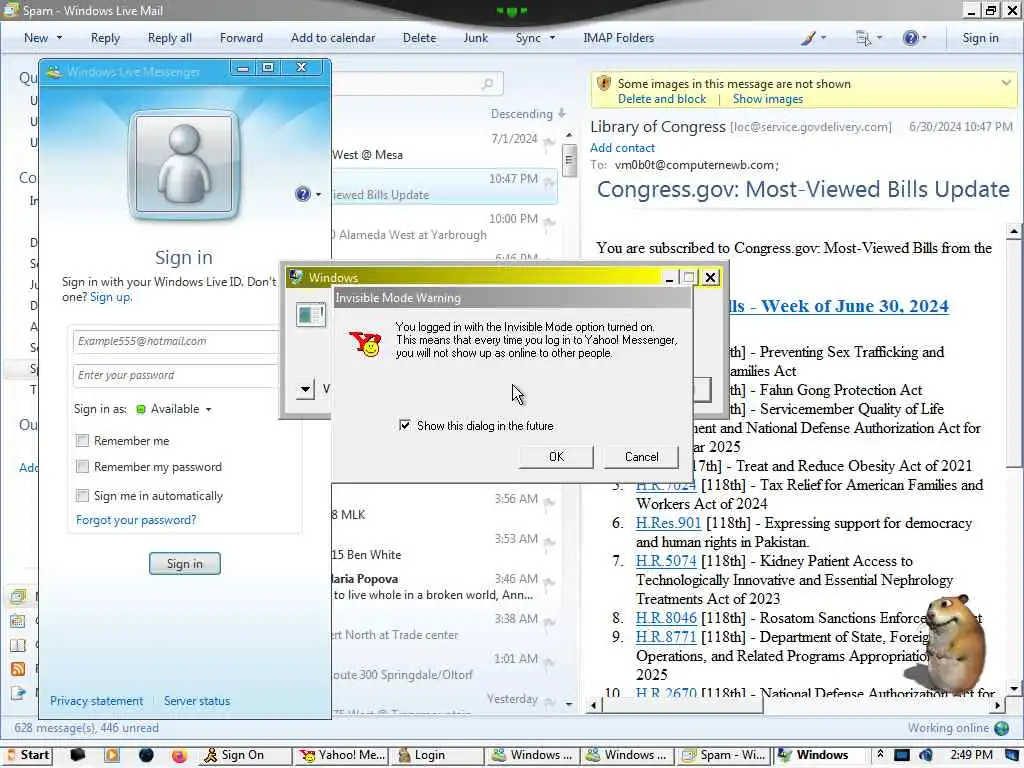
Task: Switch to Yahoo! Messenger taskbar button
Action: tap(342, 755)
